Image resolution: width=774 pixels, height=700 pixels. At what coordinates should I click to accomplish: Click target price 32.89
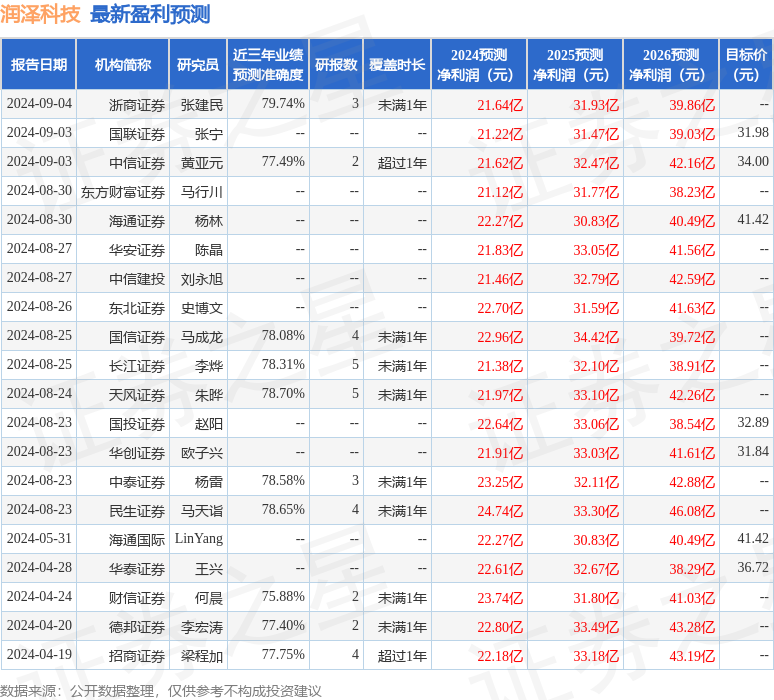click(x=753, y=423)
